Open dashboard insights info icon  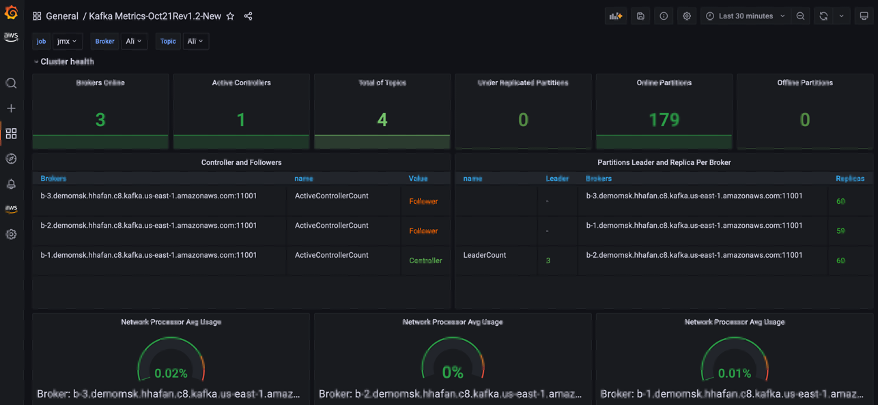pyautogui.click(x=664, y=16)
